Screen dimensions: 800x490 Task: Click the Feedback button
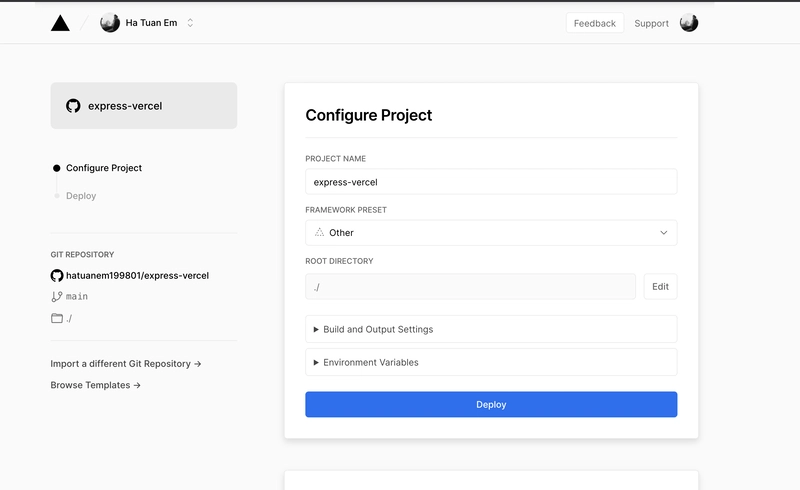point(594,23)
